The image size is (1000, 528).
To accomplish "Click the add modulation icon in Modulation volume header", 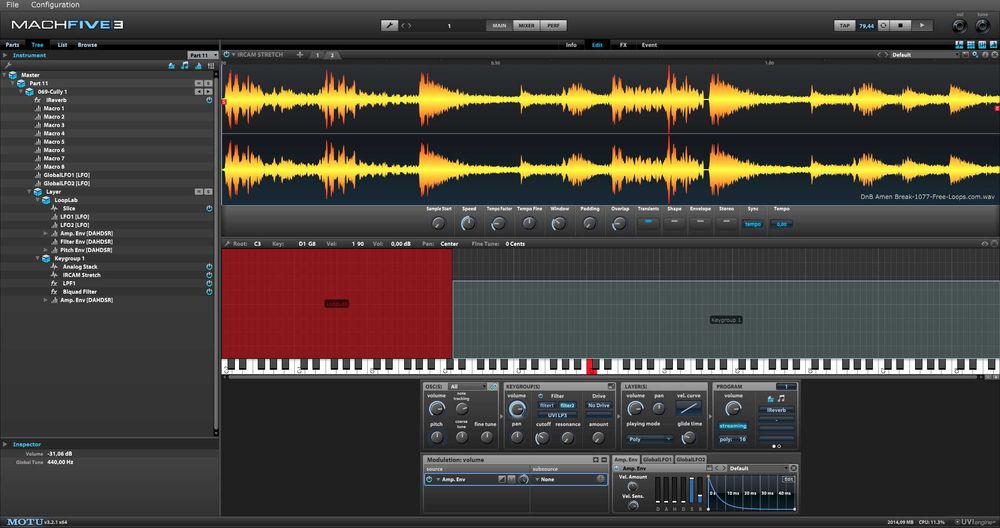I will [596, 460].
